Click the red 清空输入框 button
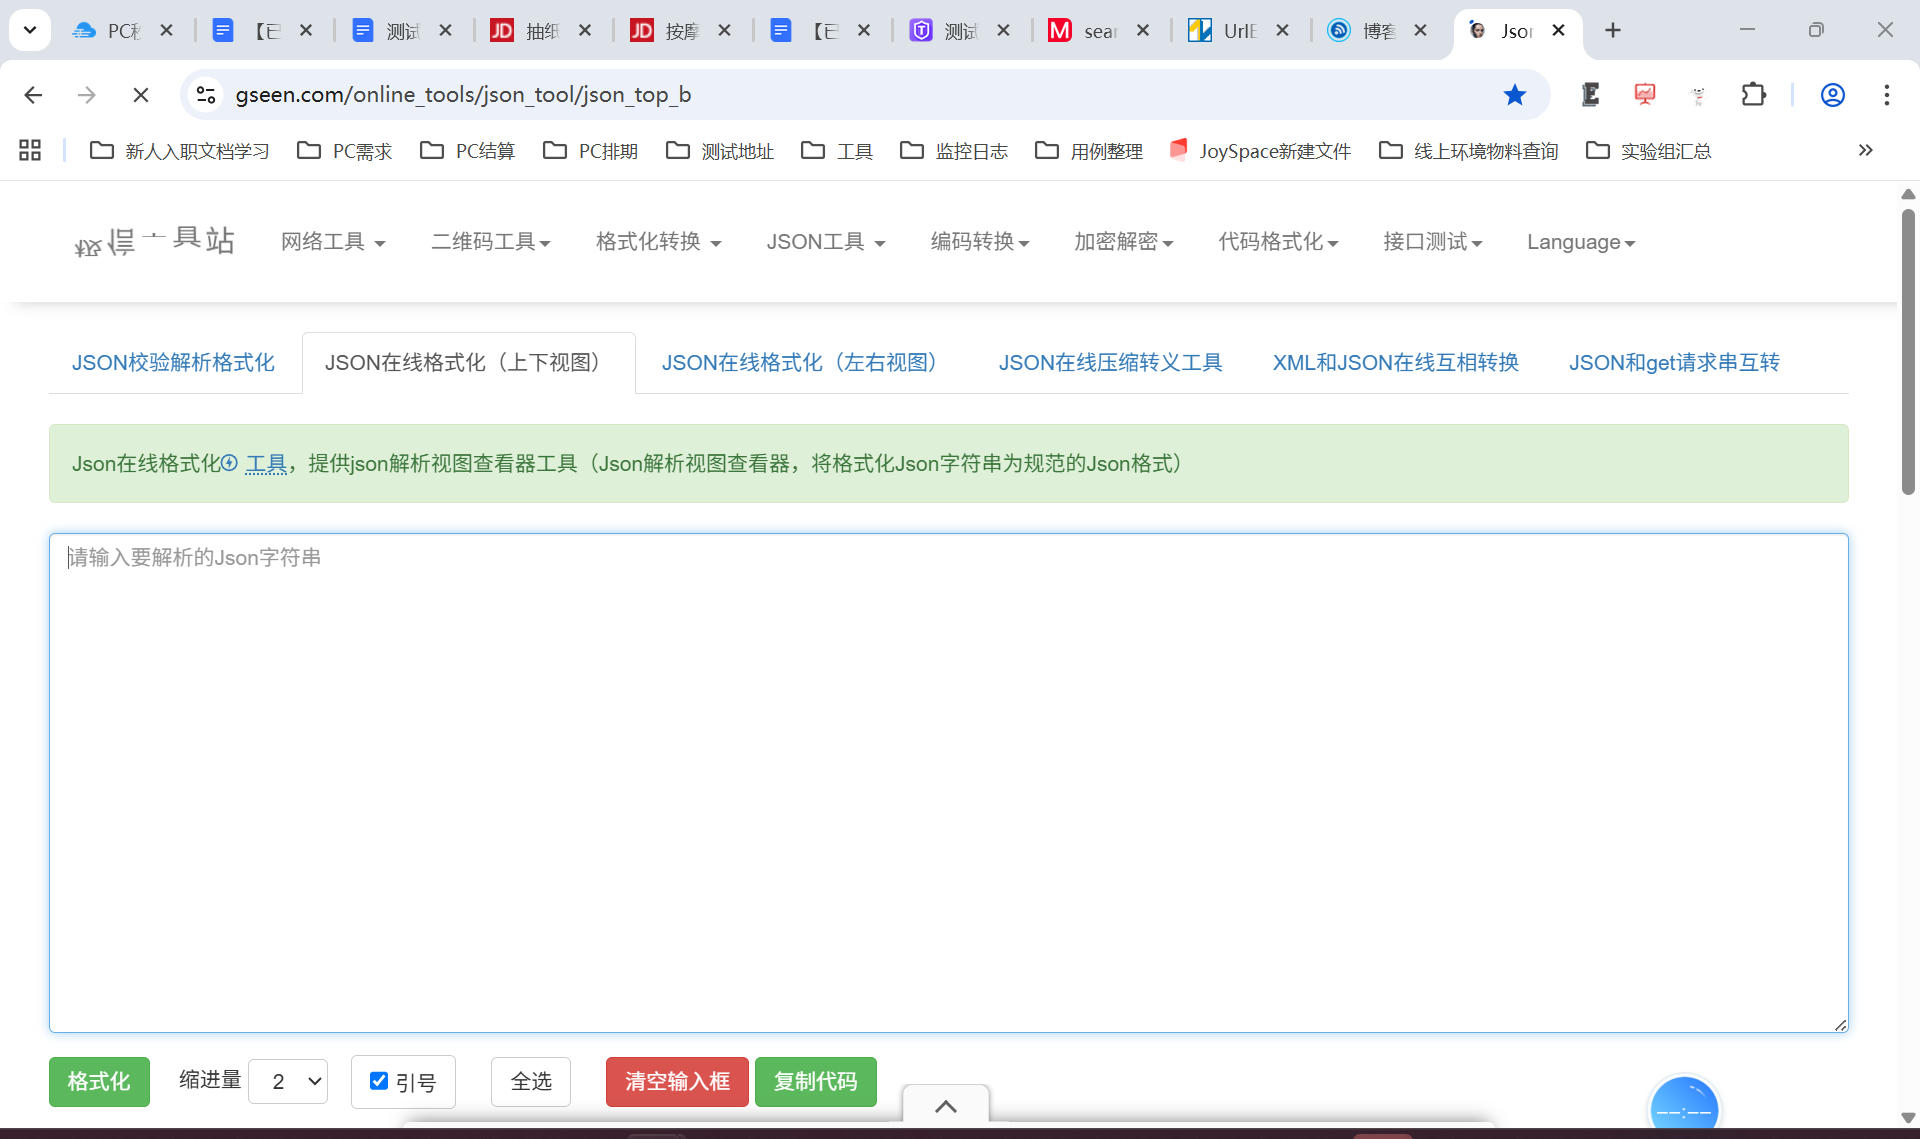Screen dimensions: 1920x1139 (x=677, y=1082)
